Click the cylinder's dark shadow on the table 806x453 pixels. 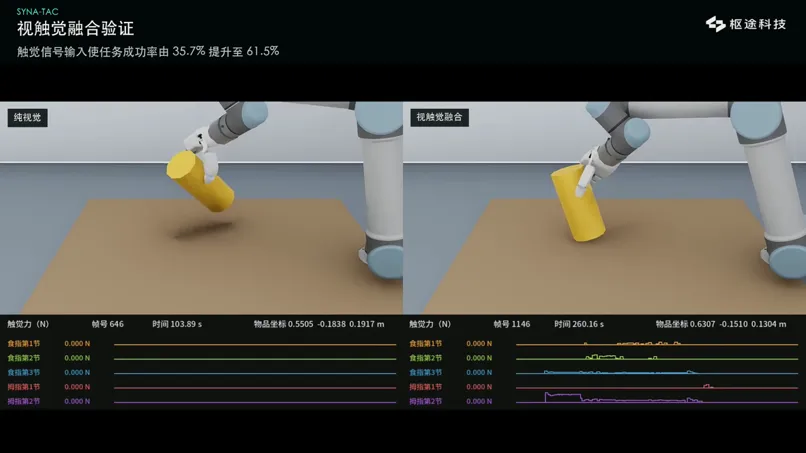pos(202,230)
